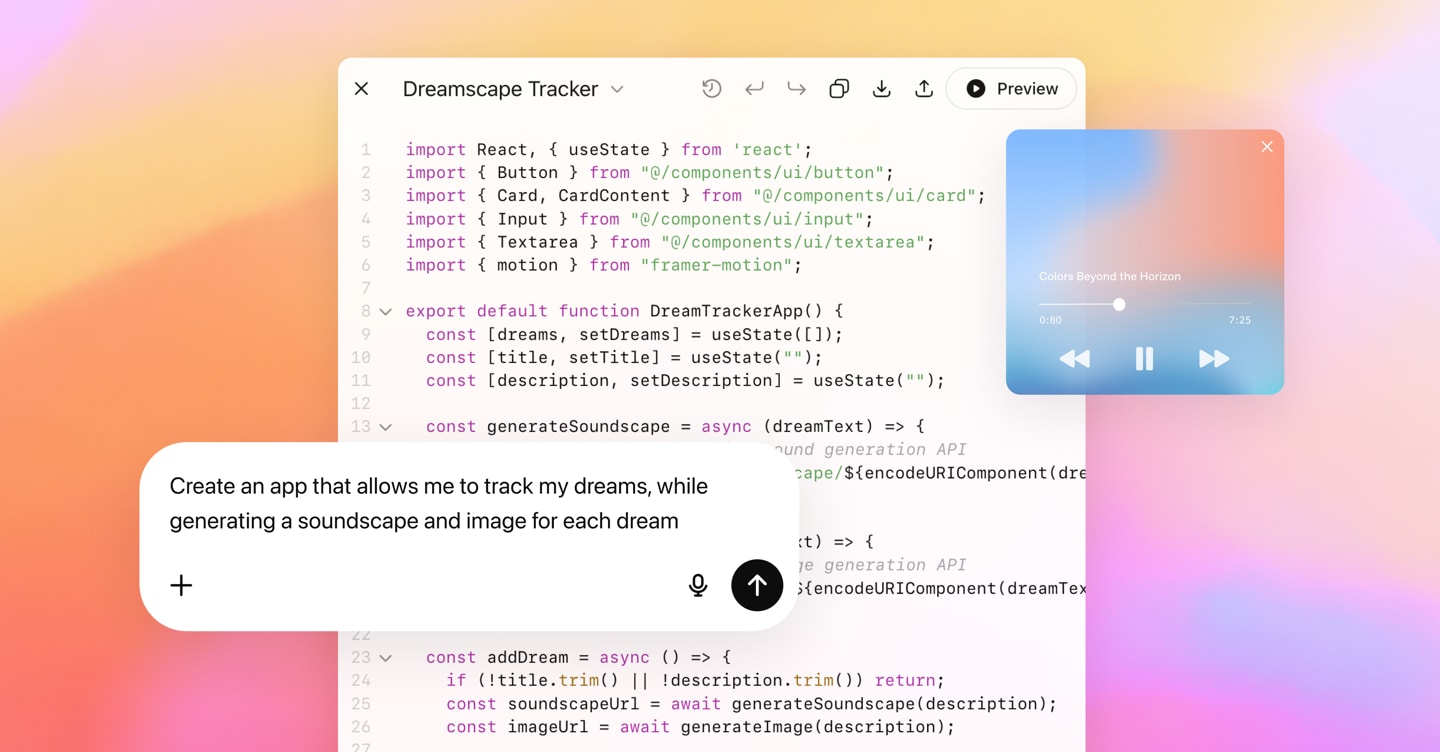The height and width of the screenshot is (752, 1440).
Task: Skip backward in the soundscape player
Action: (1074, 358)
